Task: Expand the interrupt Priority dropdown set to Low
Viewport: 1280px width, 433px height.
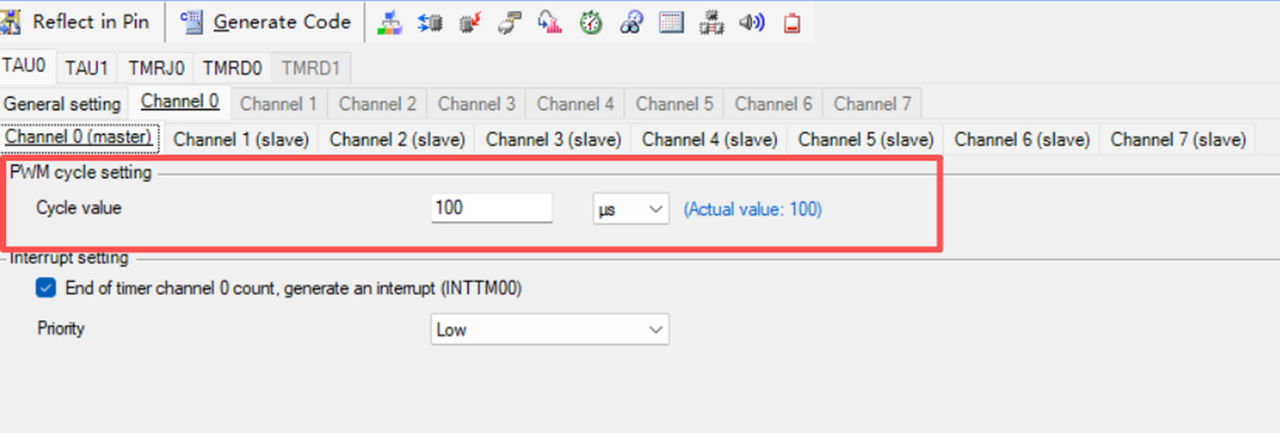Action: pos(549,329)
